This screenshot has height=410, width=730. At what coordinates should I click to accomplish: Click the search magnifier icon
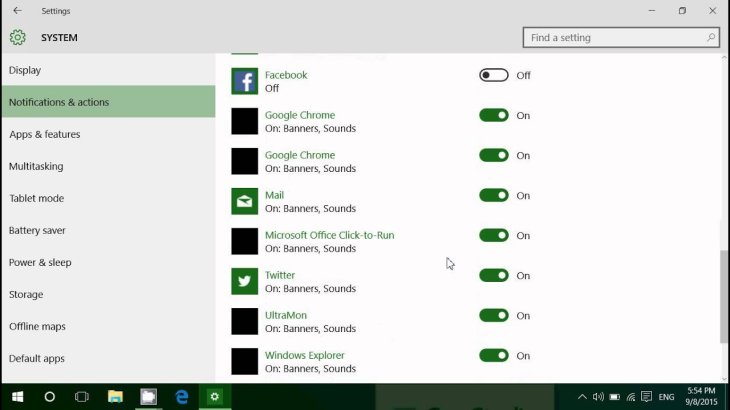tap(710, 37)
